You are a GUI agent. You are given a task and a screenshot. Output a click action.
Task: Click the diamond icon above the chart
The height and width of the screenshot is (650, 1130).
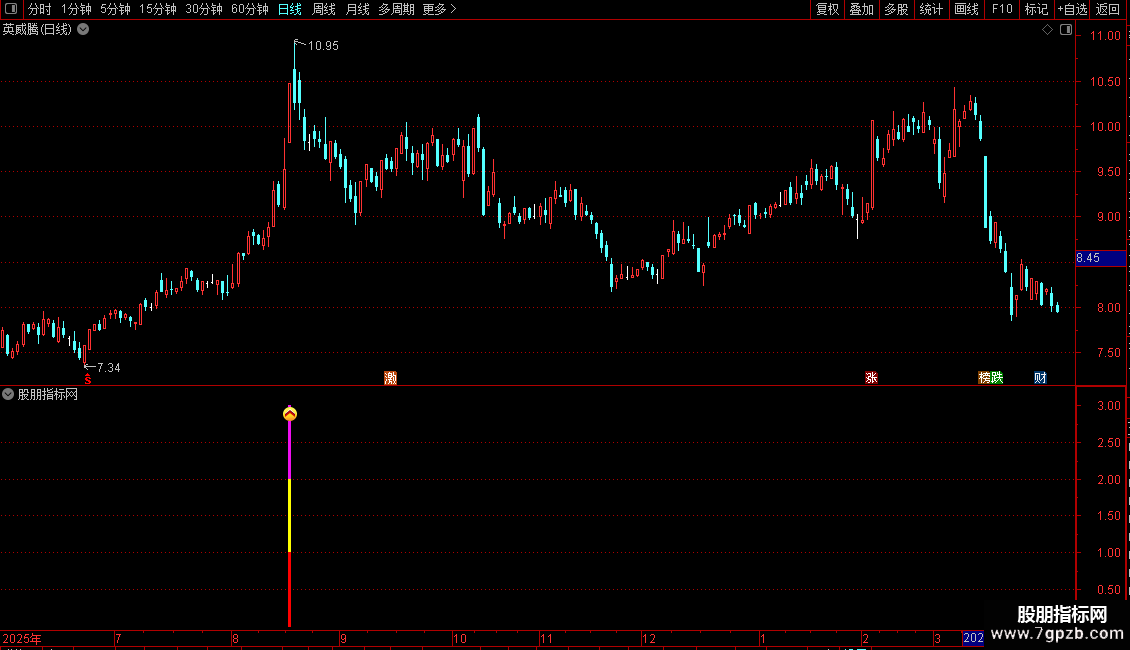coord(1047,30)
